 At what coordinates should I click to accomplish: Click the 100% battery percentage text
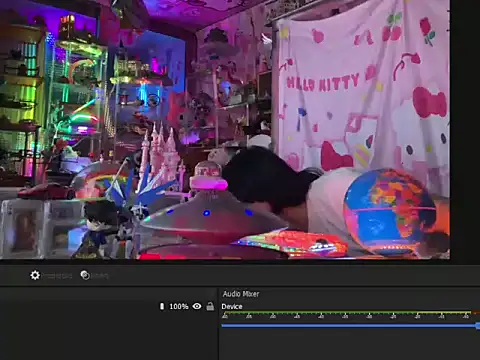pos(179,306)
